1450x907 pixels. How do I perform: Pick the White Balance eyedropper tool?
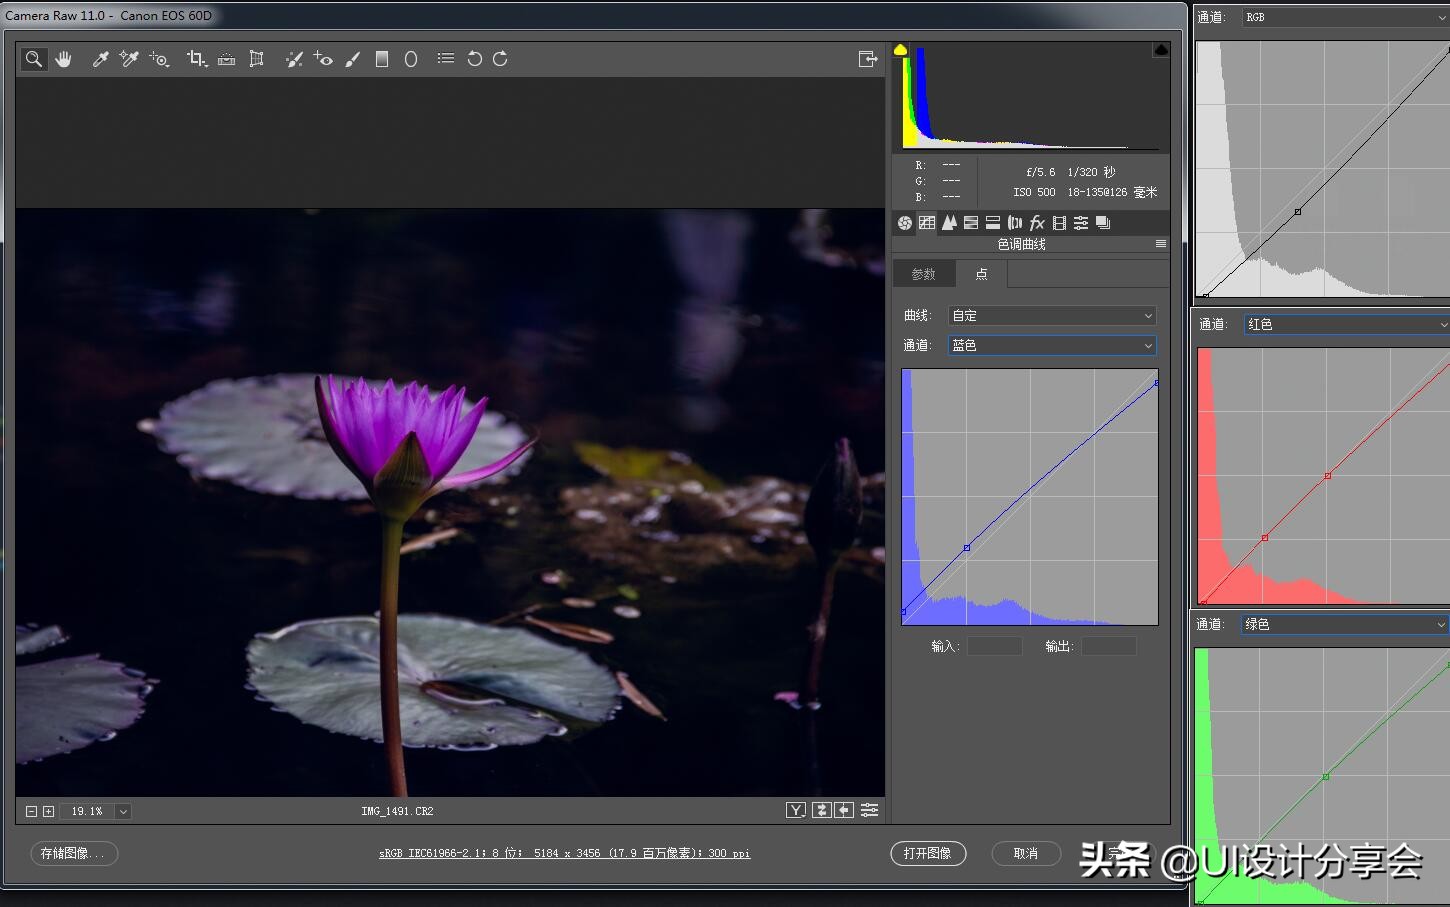(100, 59)
